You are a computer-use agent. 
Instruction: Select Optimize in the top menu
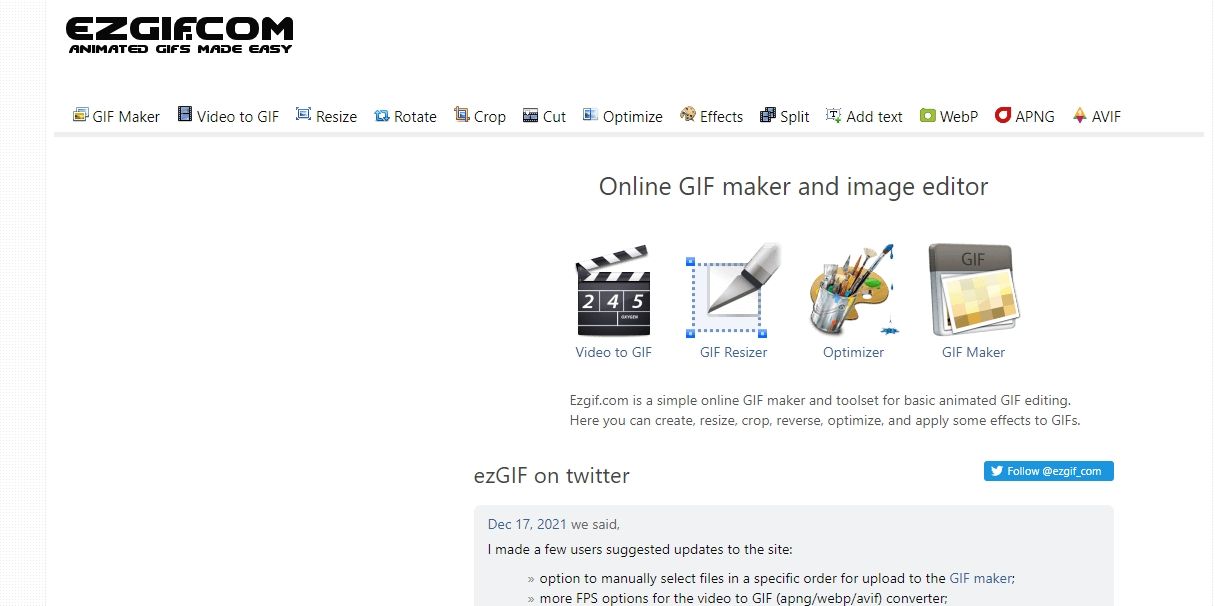pos(633,117)
